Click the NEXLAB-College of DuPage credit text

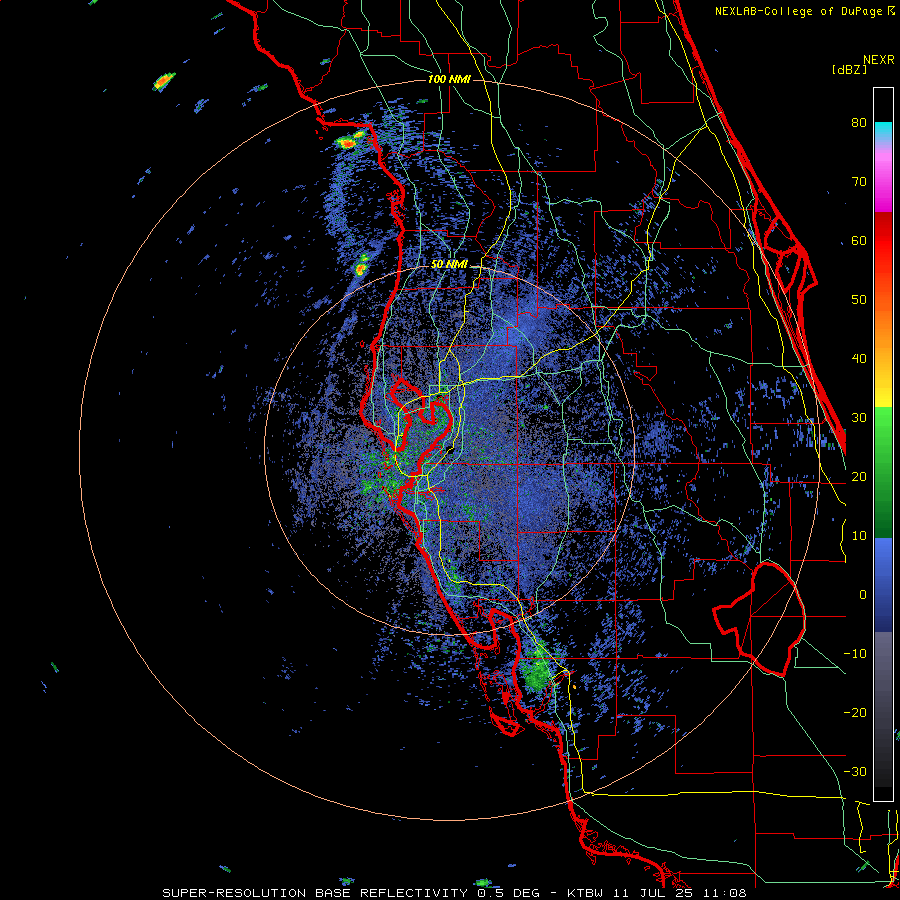tap(800, 11)
